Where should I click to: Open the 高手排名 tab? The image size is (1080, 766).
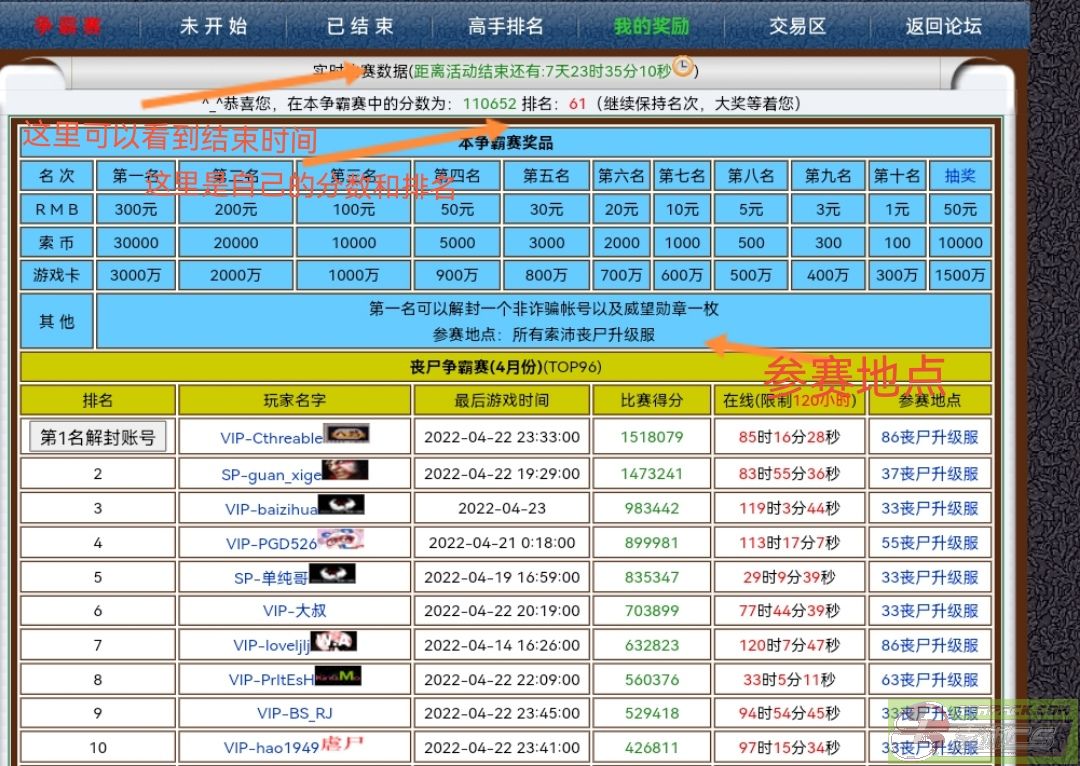coord(506,26)
